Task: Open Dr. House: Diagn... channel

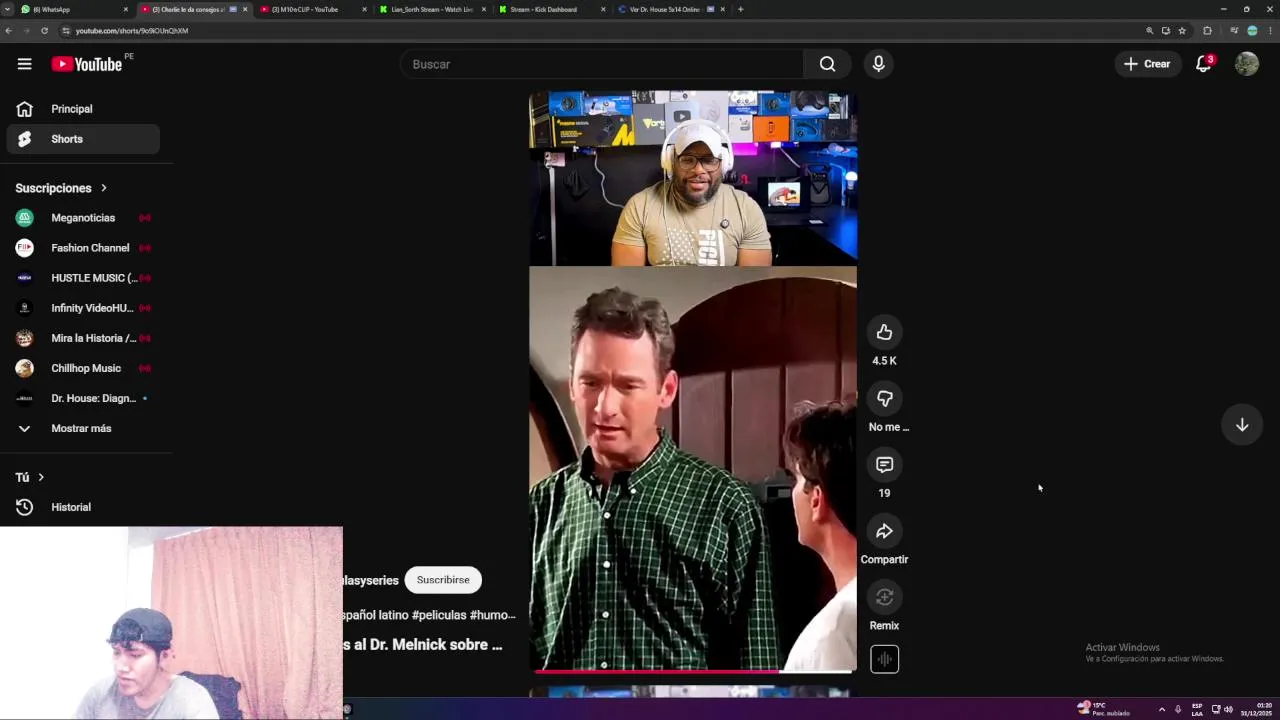Action: tap(83, 398)
